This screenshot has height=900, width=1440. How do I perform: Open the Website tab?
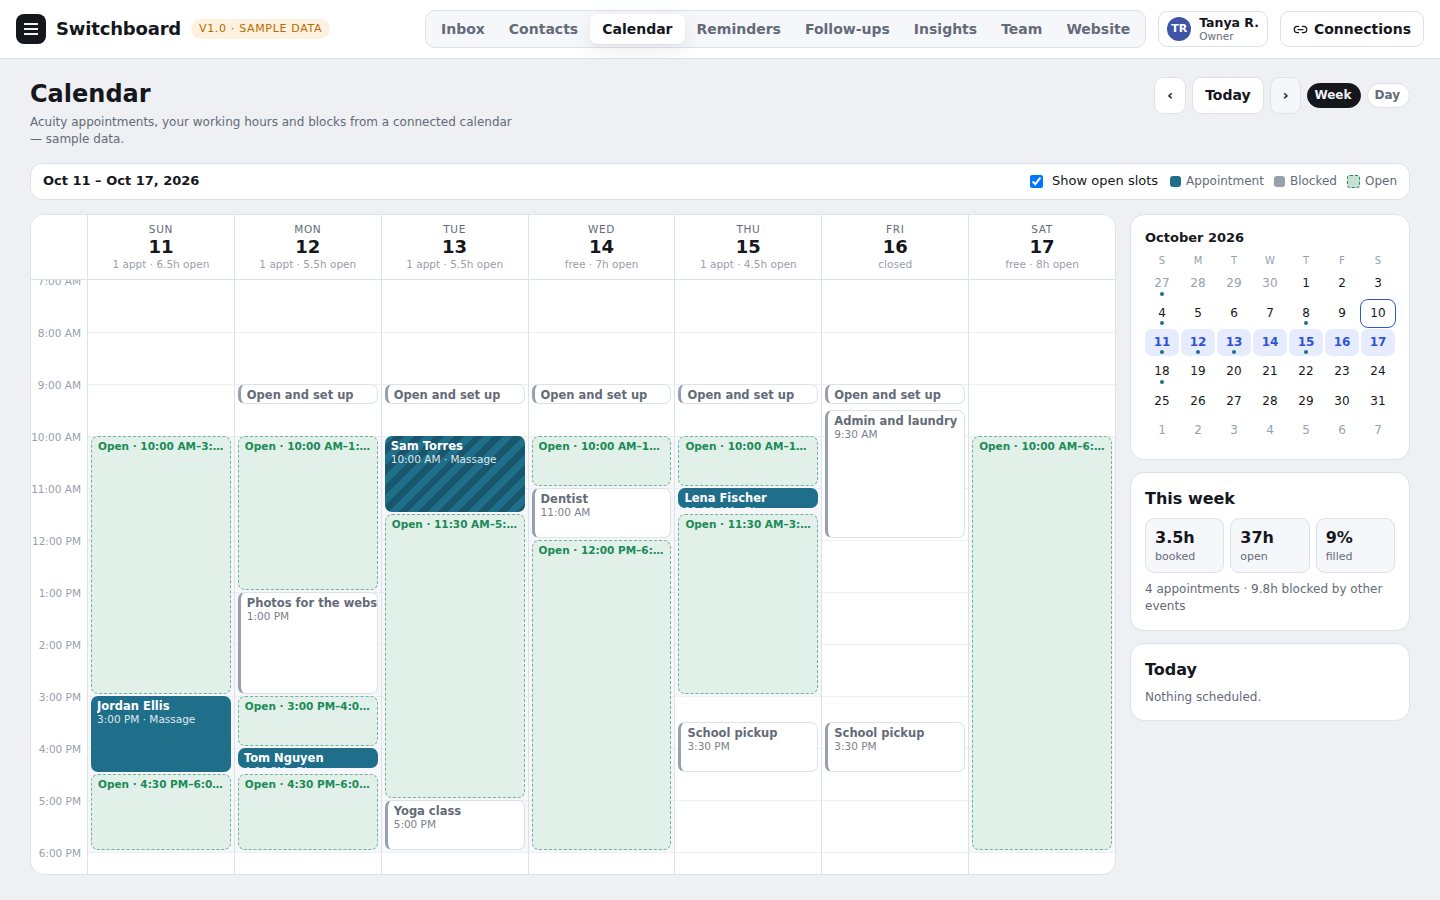click(x=1098, y=29)
